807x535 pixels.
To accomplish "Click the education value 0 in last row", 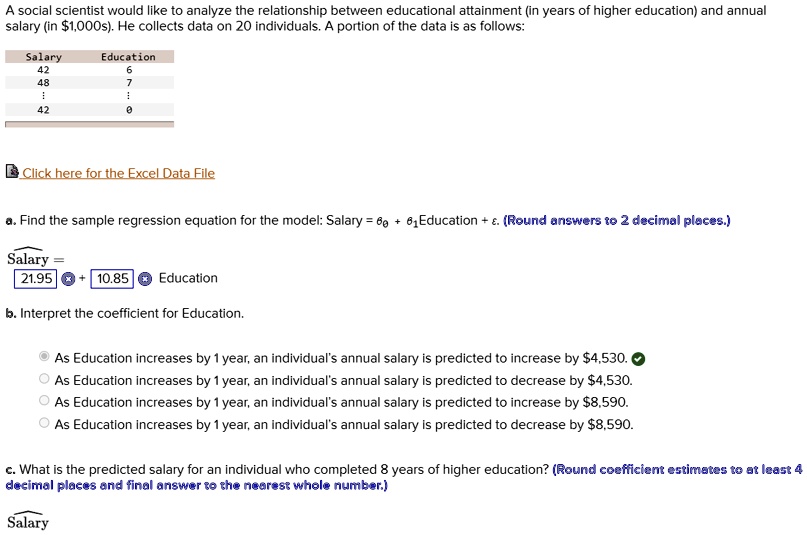I will tap(129, 111).
